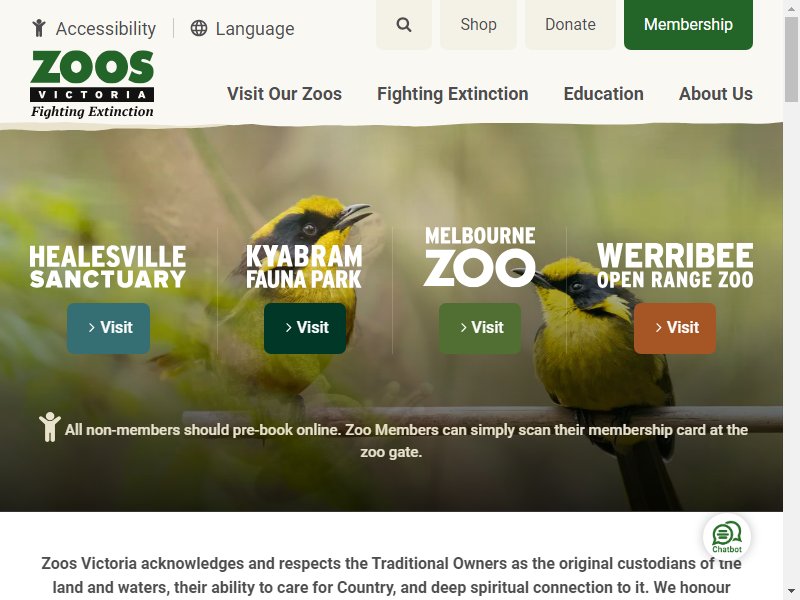Visit Healesville Sanctuary via teal button

click(108, 328)
